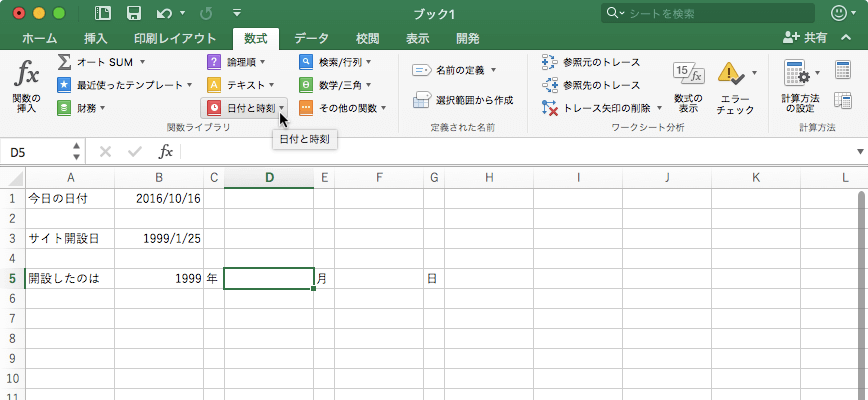Click the Save icon in title bar
The height and width of the screenshot is (400, 868).
click(x=133, y=14)
